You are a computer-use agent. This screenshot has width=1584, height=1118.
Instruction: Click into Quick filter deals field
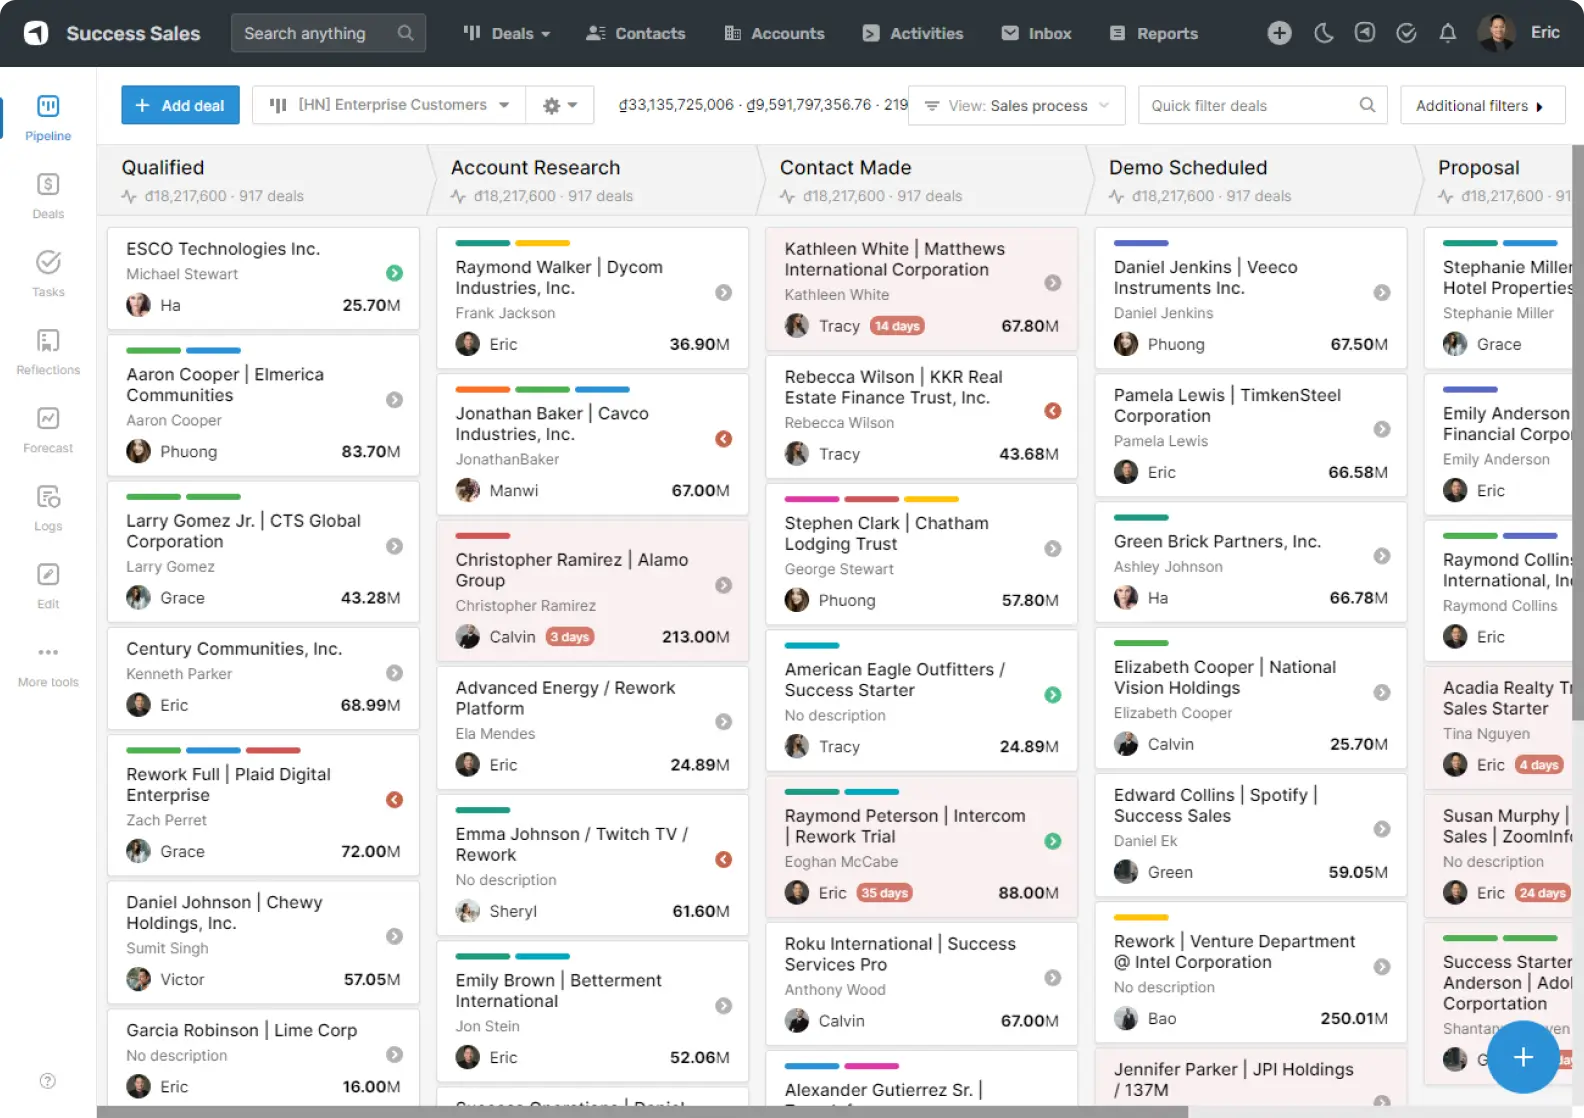pyautogui.click(x=1262, y=105)
